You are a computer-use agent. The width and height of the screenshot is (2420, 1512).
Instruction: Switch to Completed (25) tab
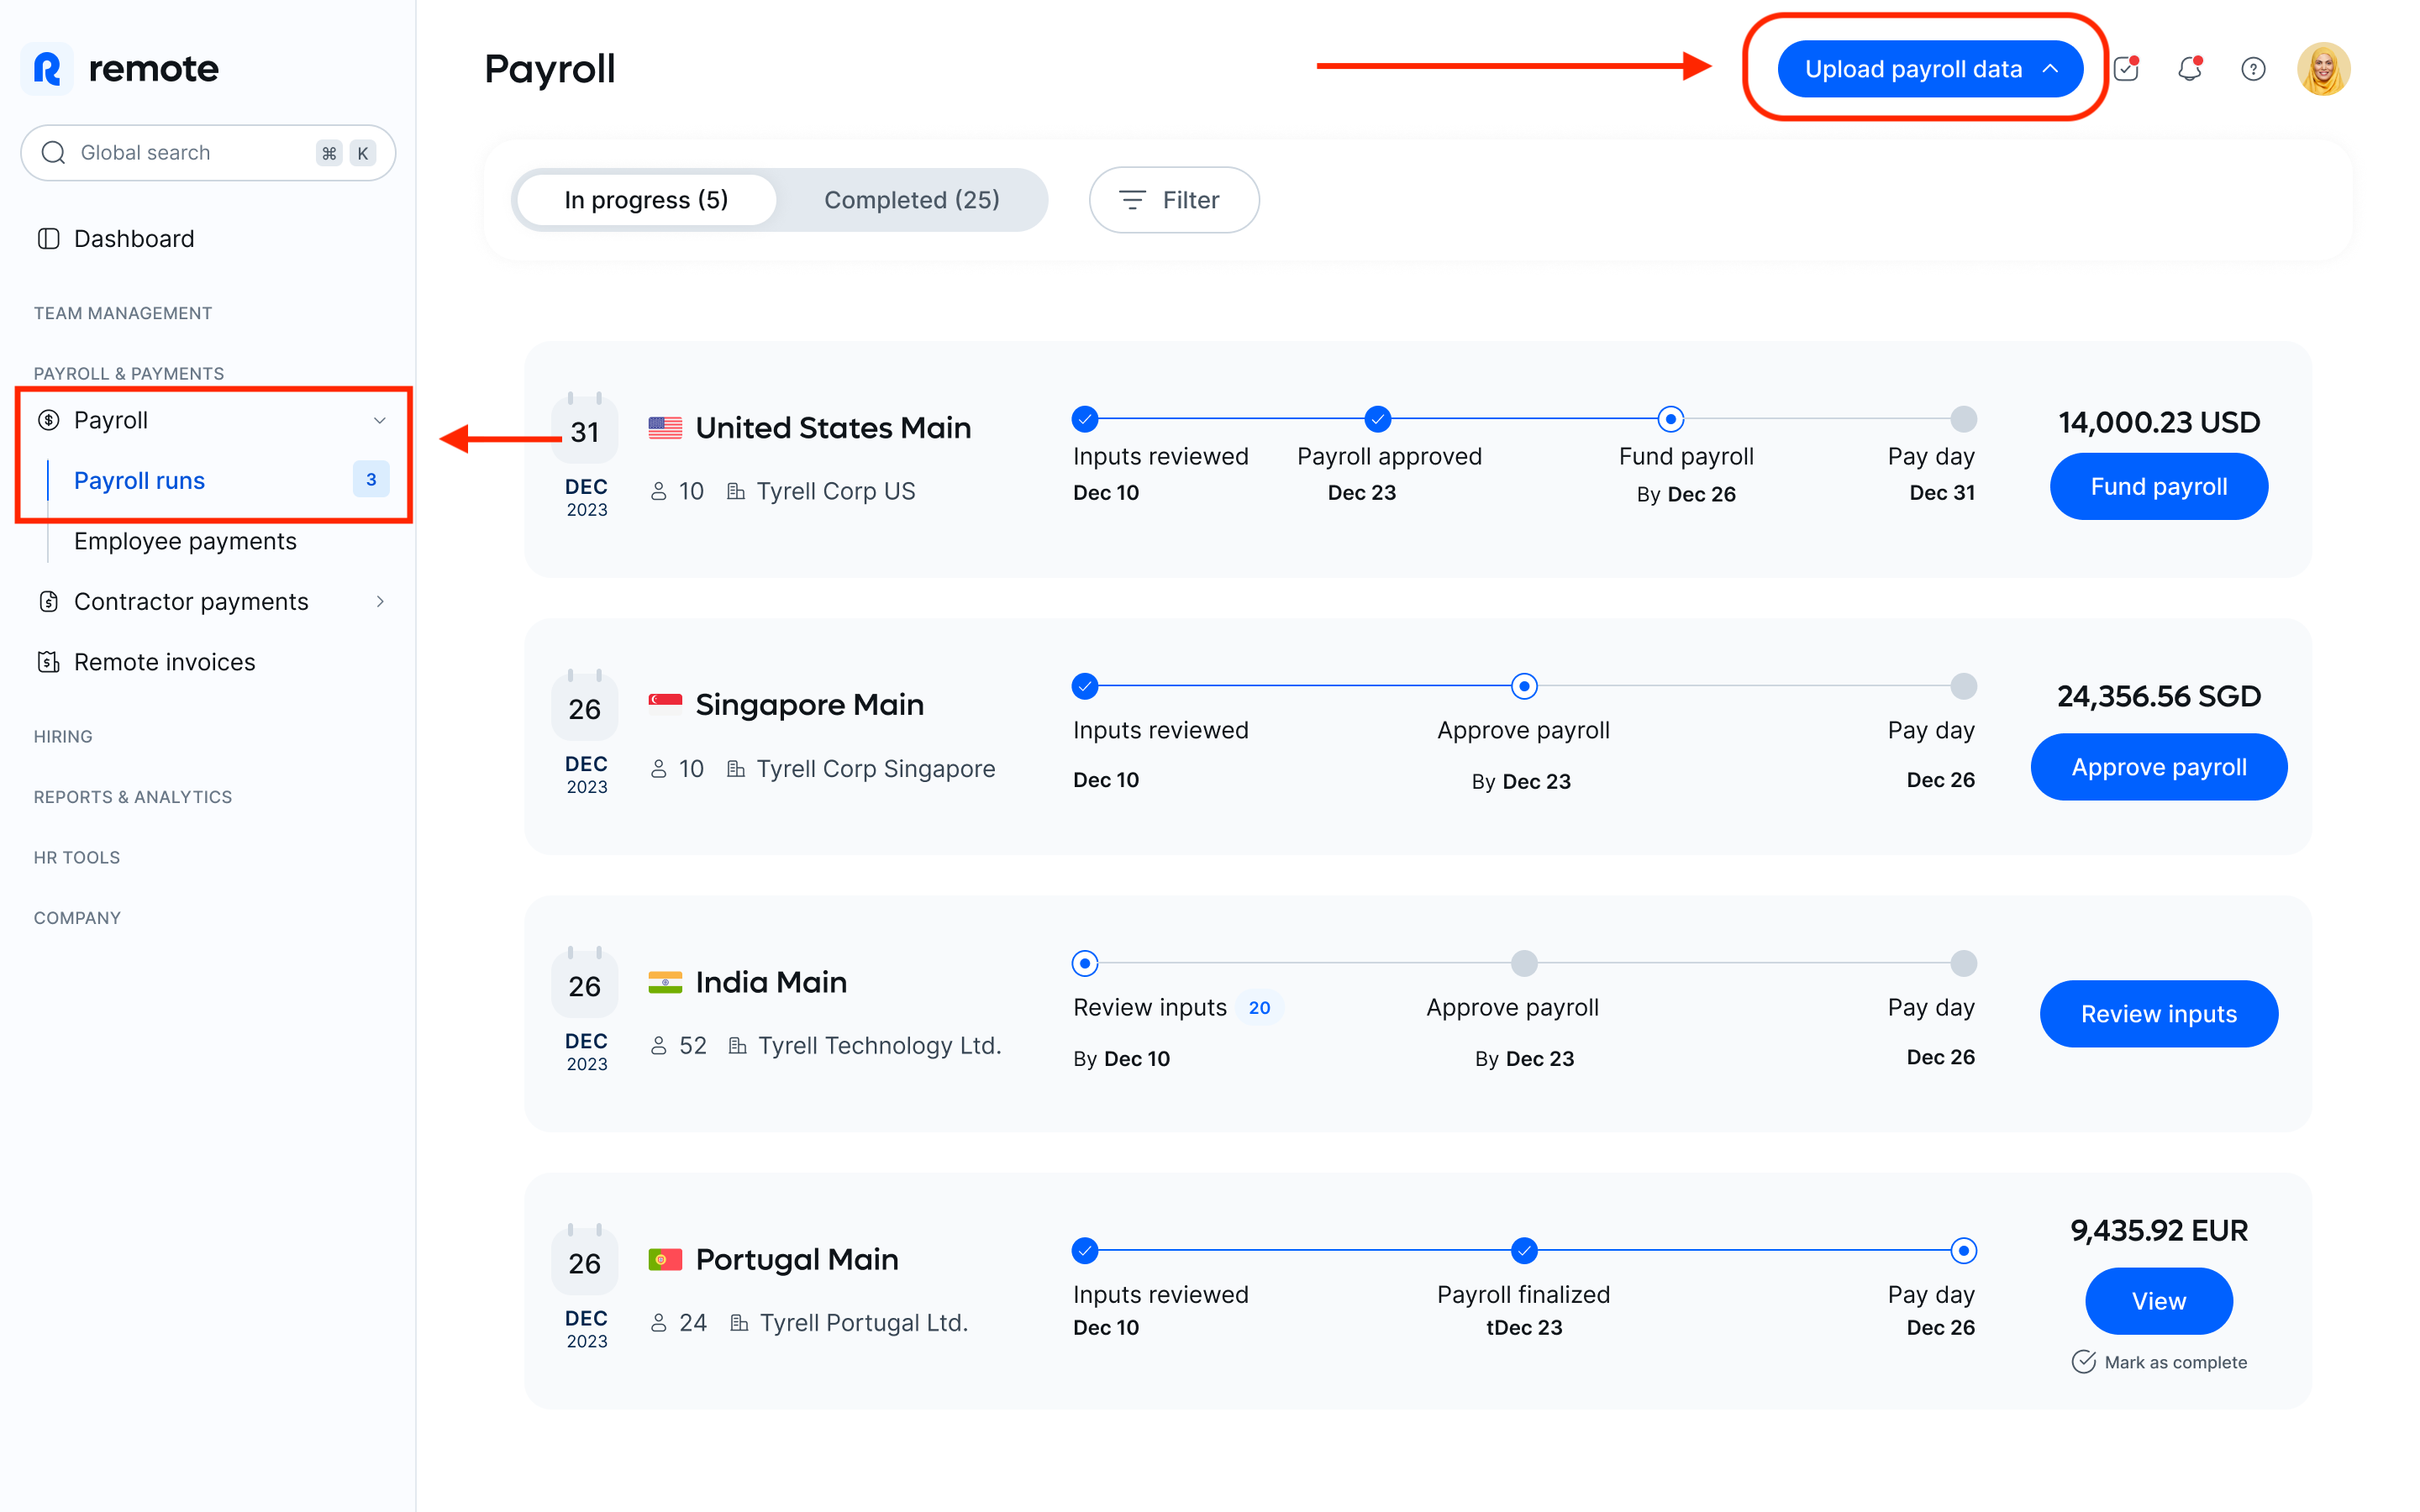pos(911,200)
